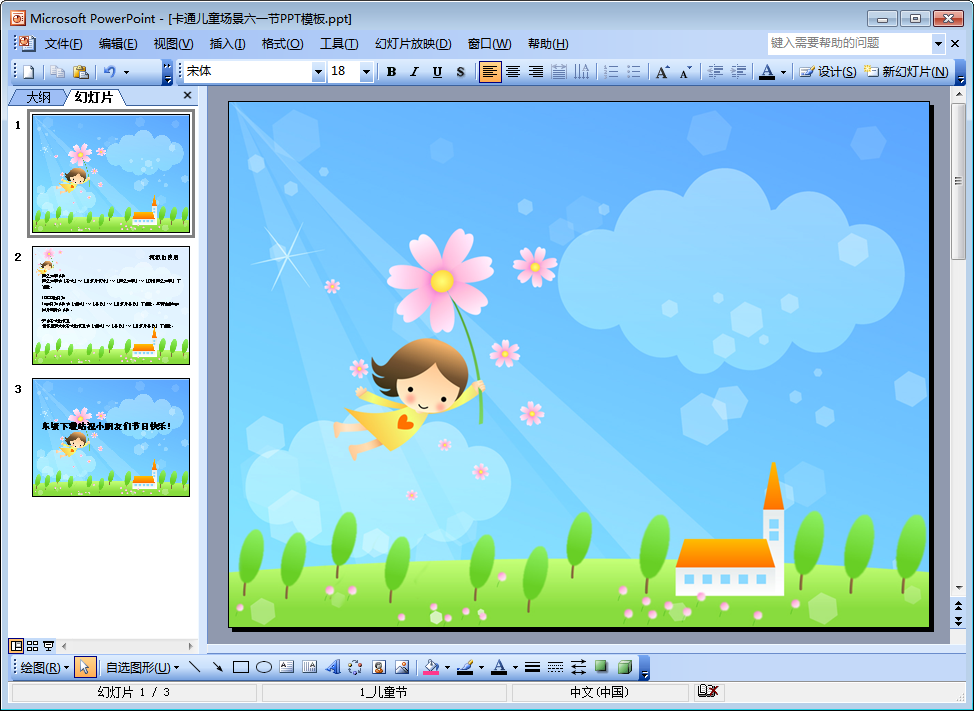The width and height of the screenshot is (974, 711).
Task: Toggle text shadow S button
Action: tap(460, 72)
